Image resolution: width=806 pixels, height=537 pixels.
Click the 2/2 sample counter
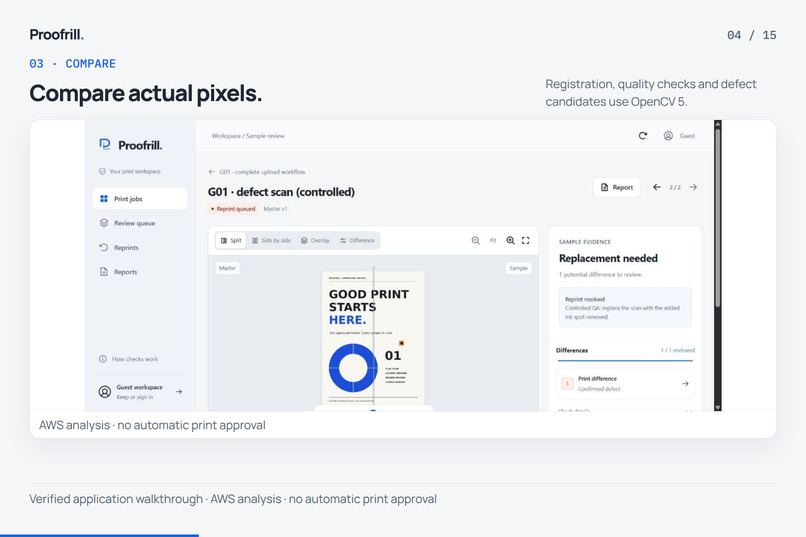pos(675,188)
